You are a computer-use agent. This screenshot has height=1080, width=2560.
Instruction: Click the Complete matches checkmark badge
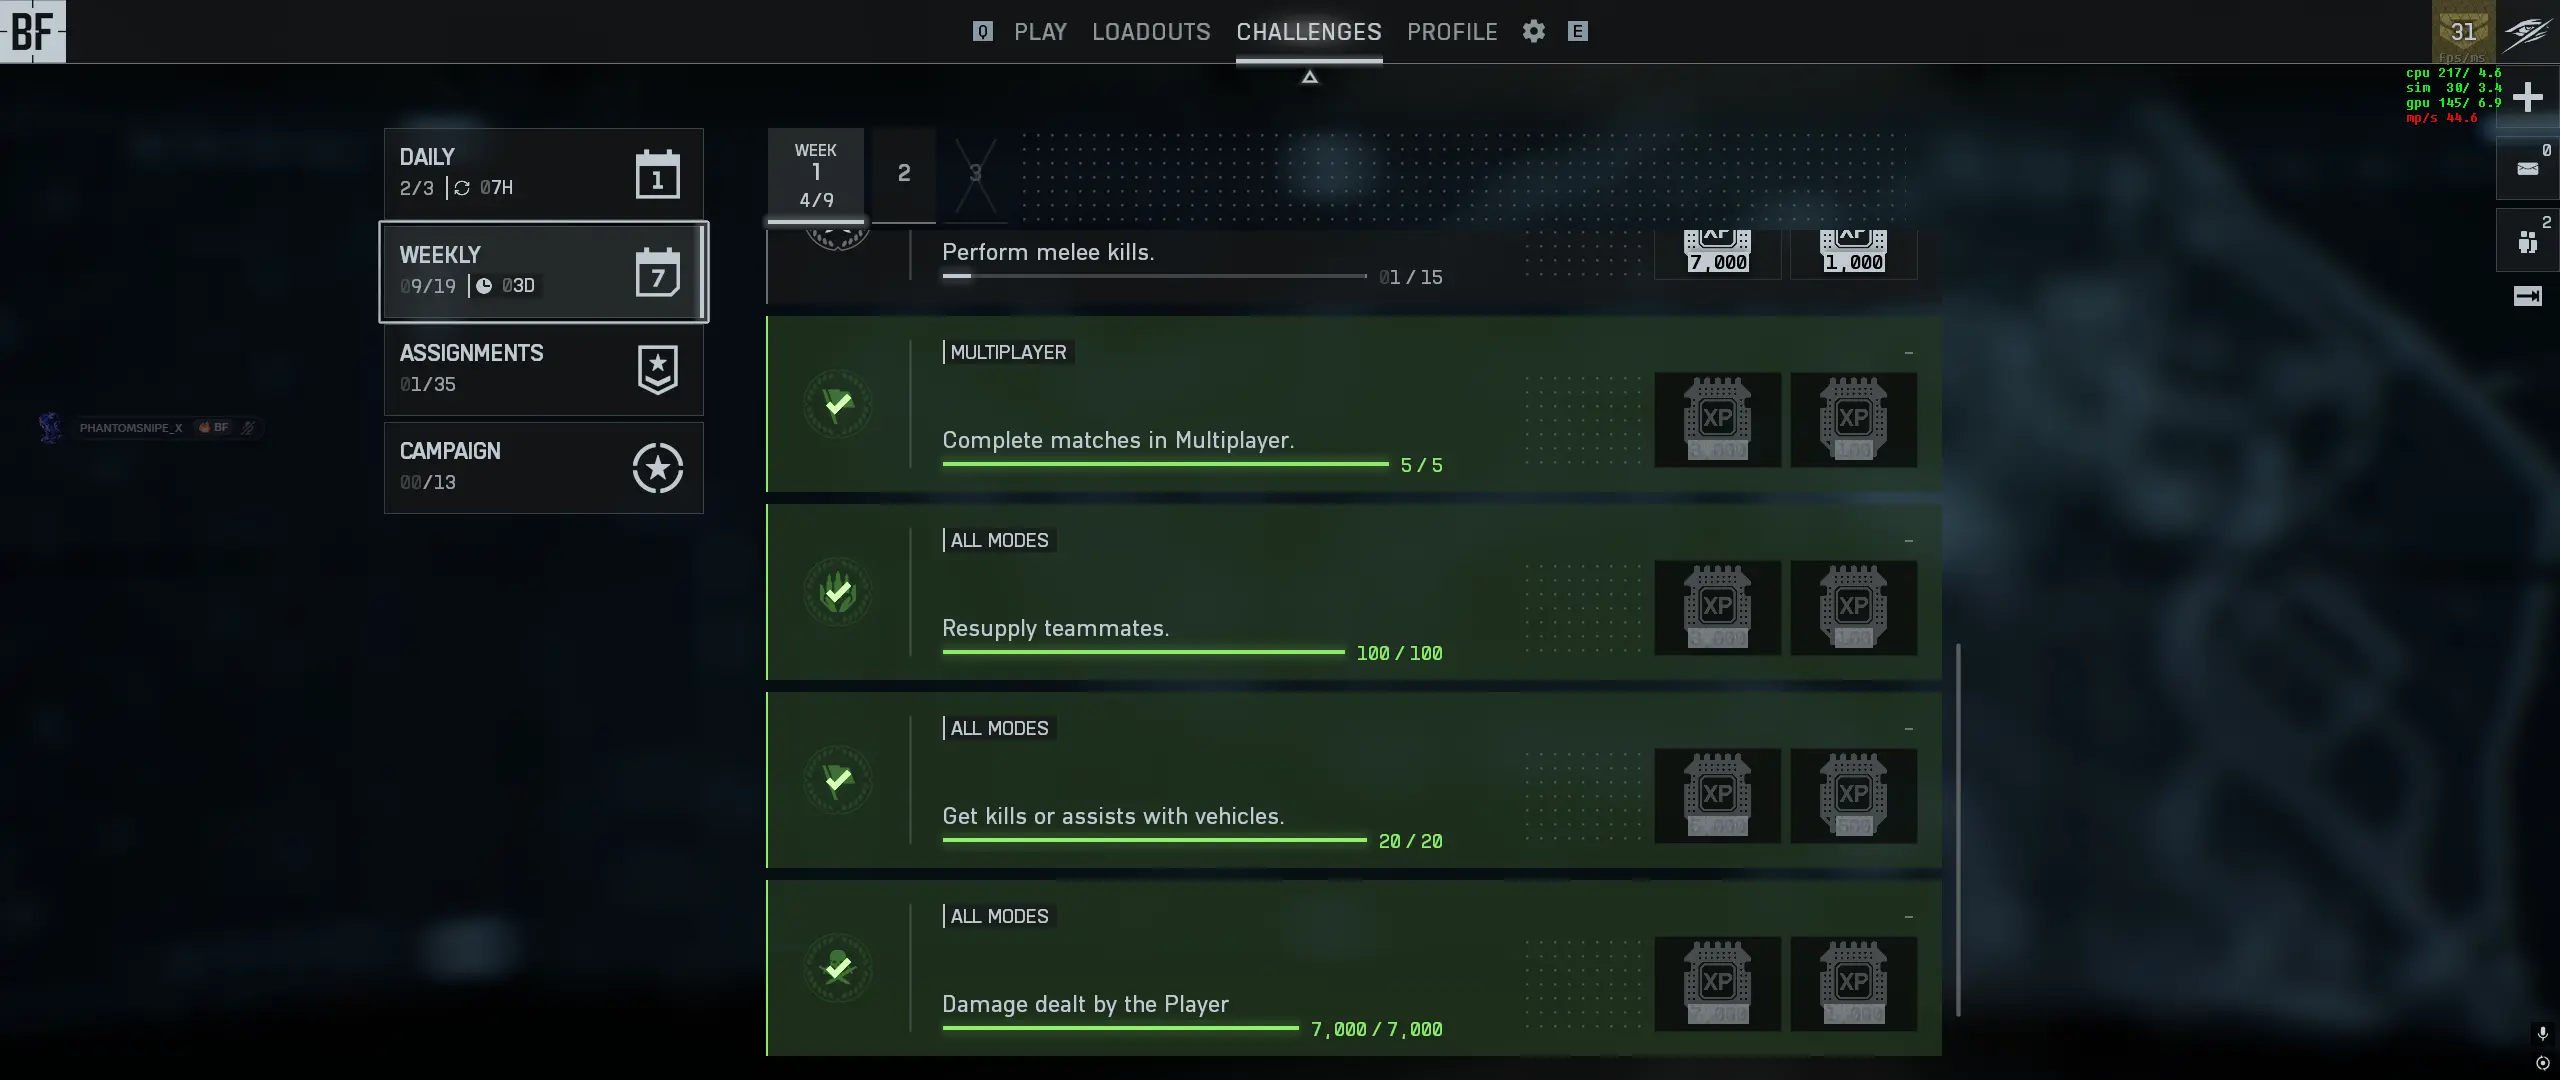pos(838,404)
